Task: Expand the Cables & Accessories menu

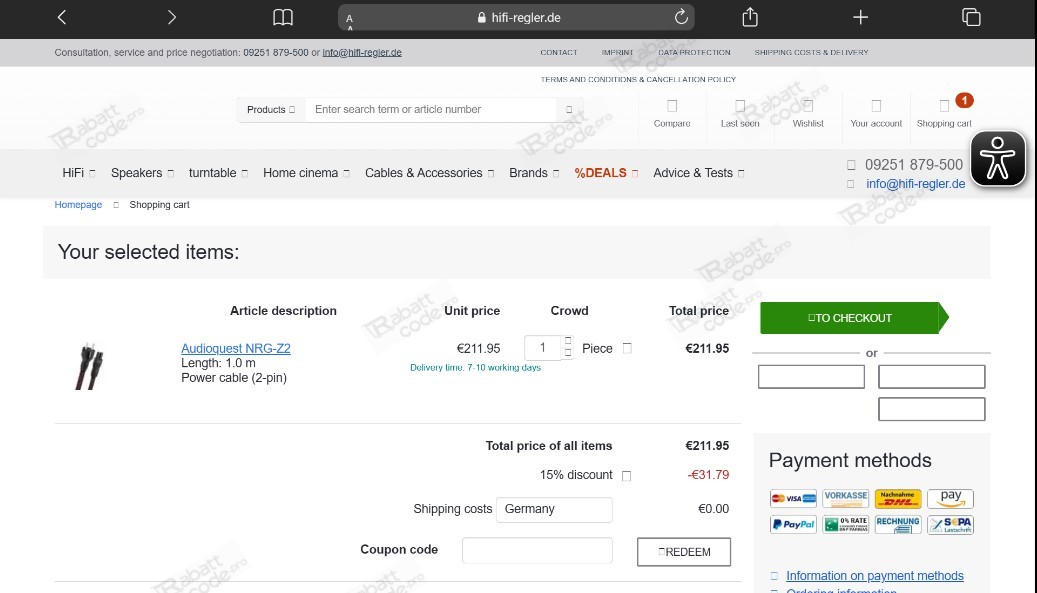Action: [429, 173]
